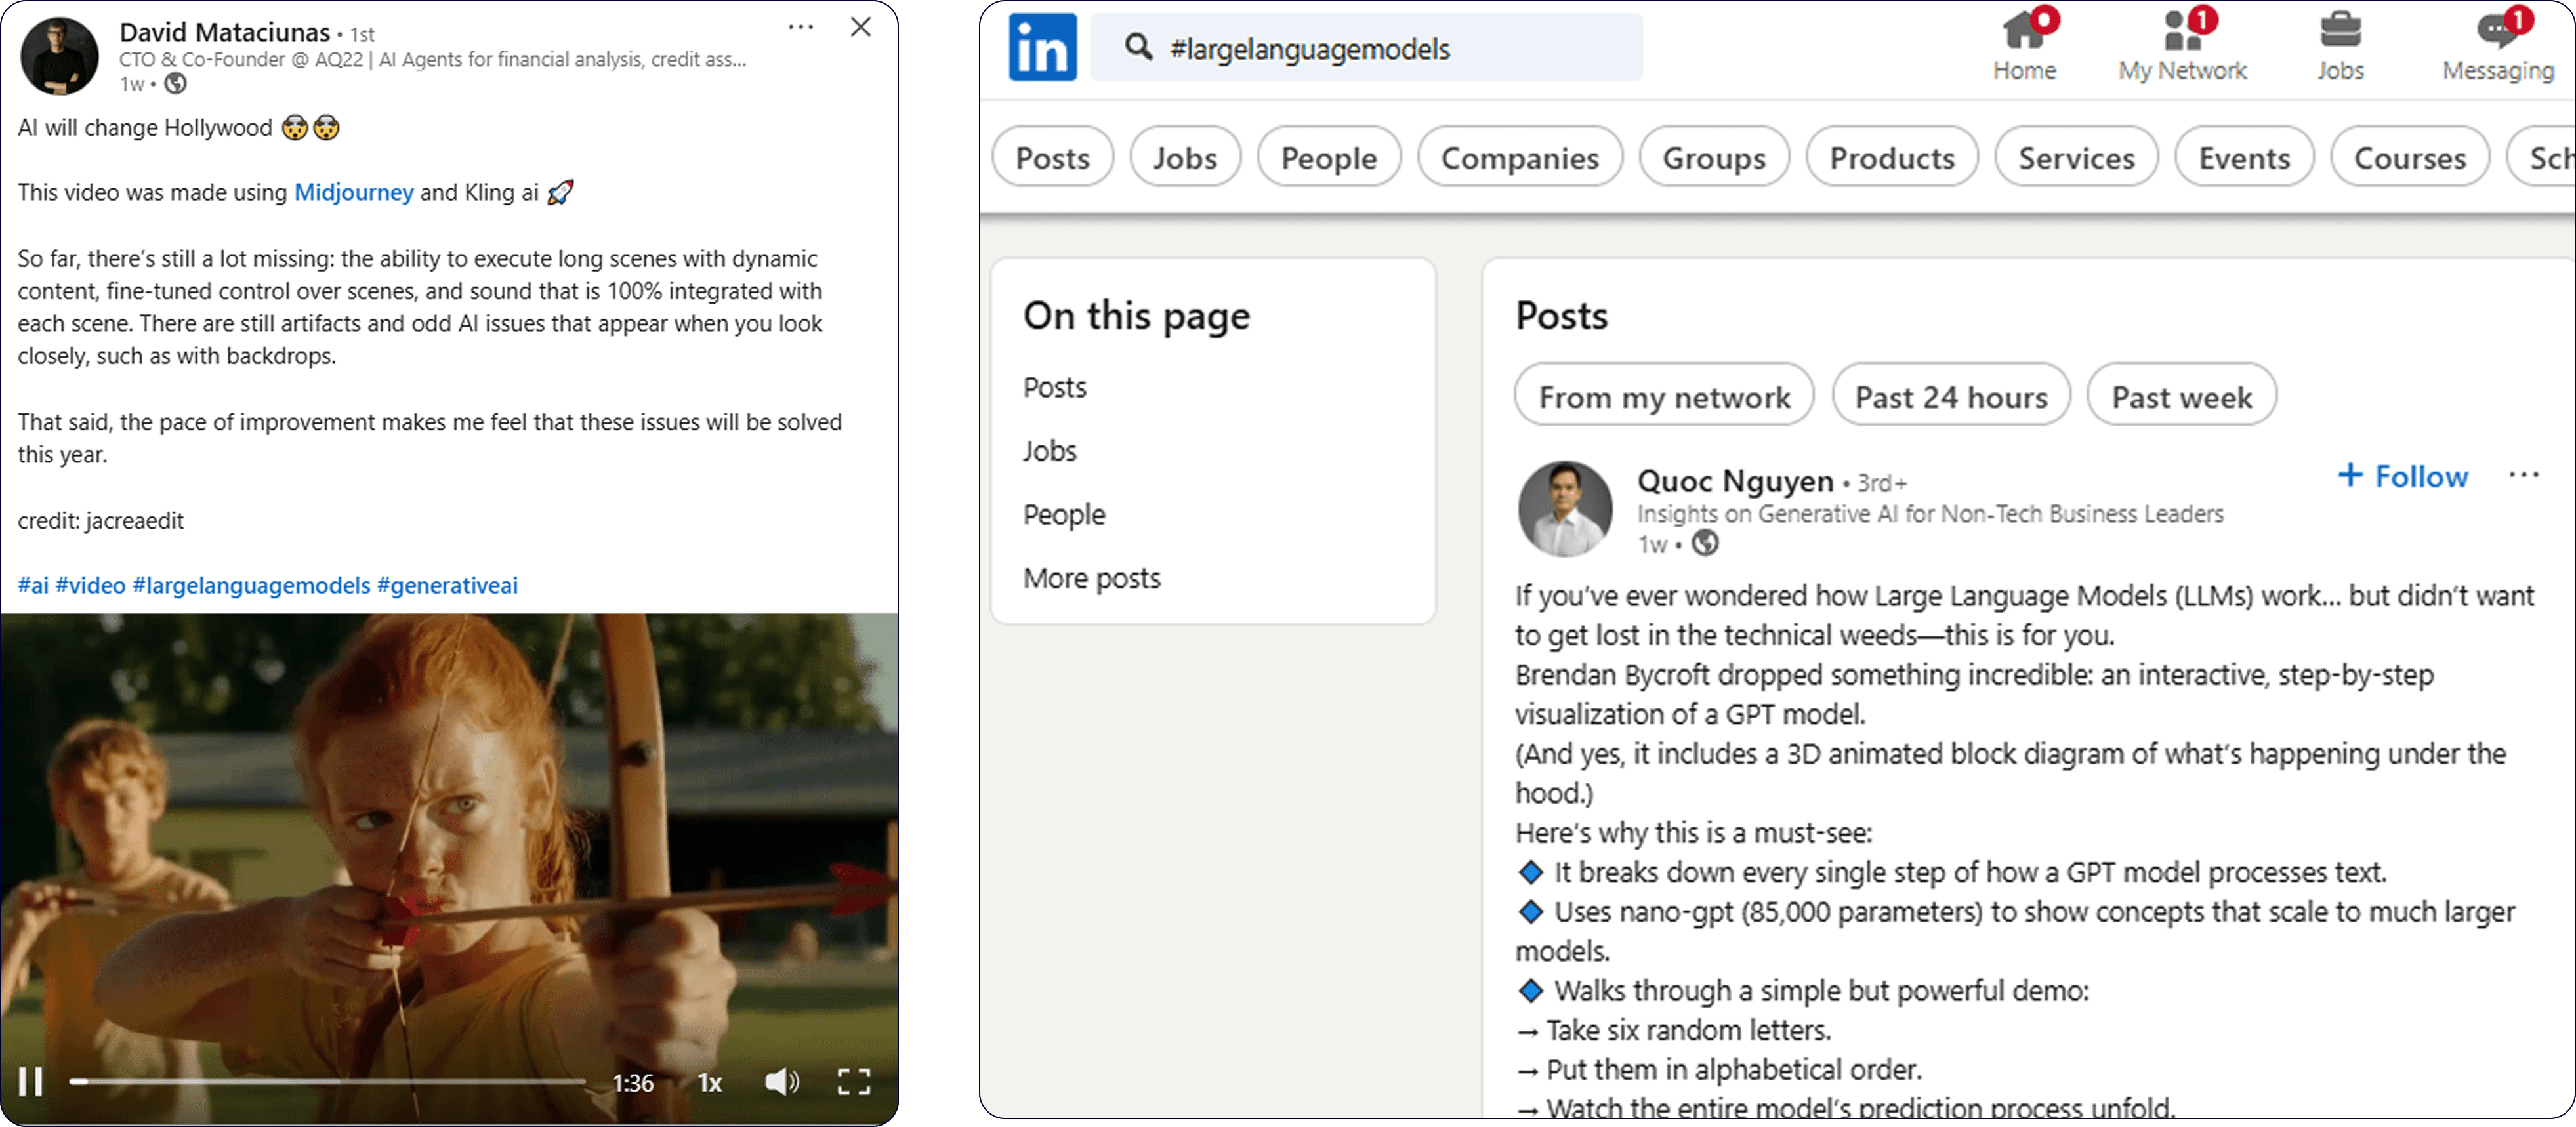Click the #largelanguagemodels hashtag in David's post
The image size is (2576, 1127).
251,585
